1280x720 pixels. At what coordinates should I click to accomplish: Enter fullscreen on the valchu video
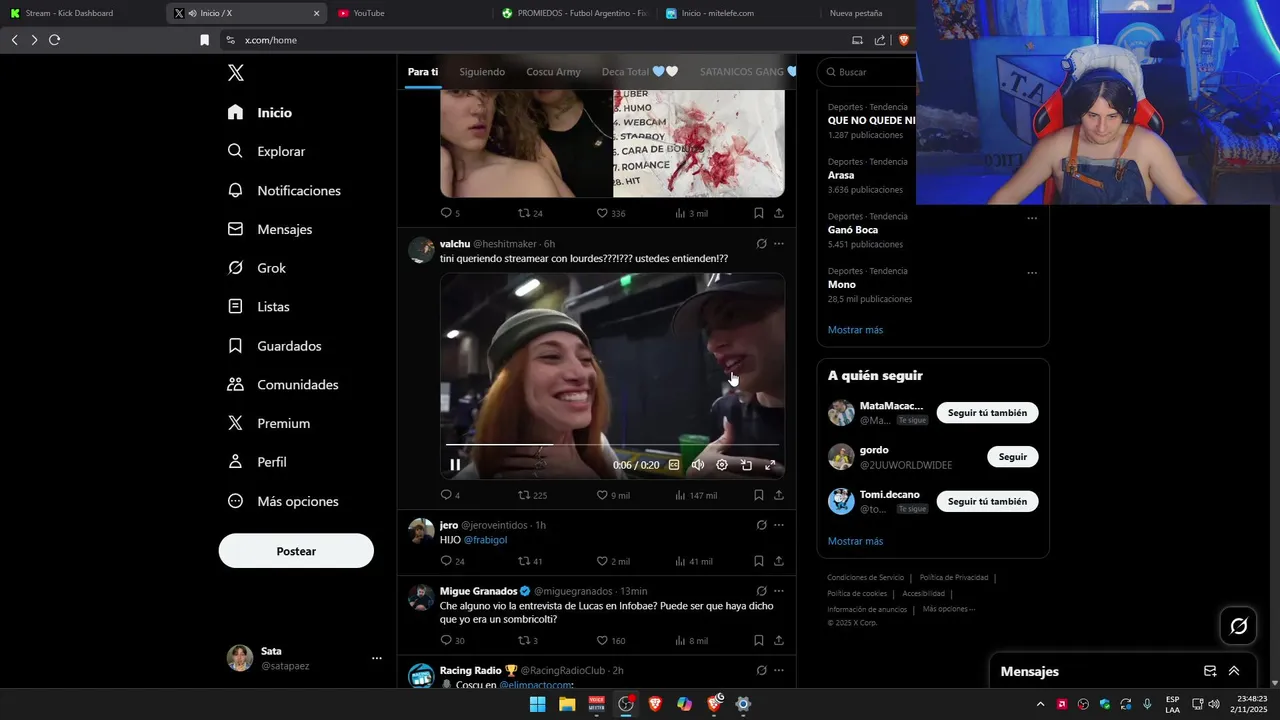tap(770, 465)
